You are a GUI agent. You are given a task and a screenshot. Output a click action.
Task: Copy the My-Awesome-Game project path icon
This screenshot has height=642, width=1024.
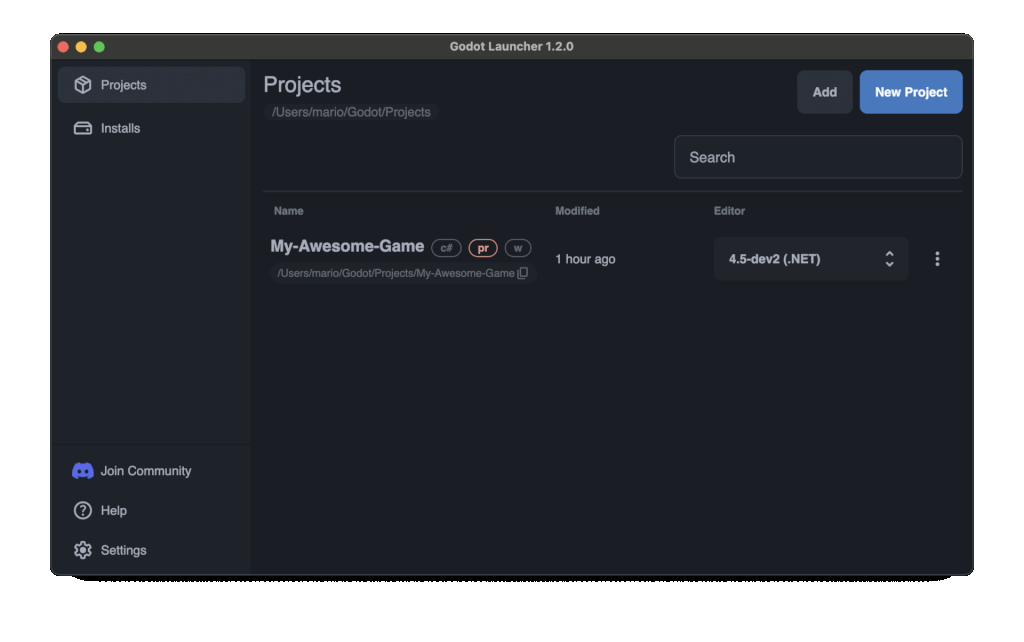pos(523,273)
